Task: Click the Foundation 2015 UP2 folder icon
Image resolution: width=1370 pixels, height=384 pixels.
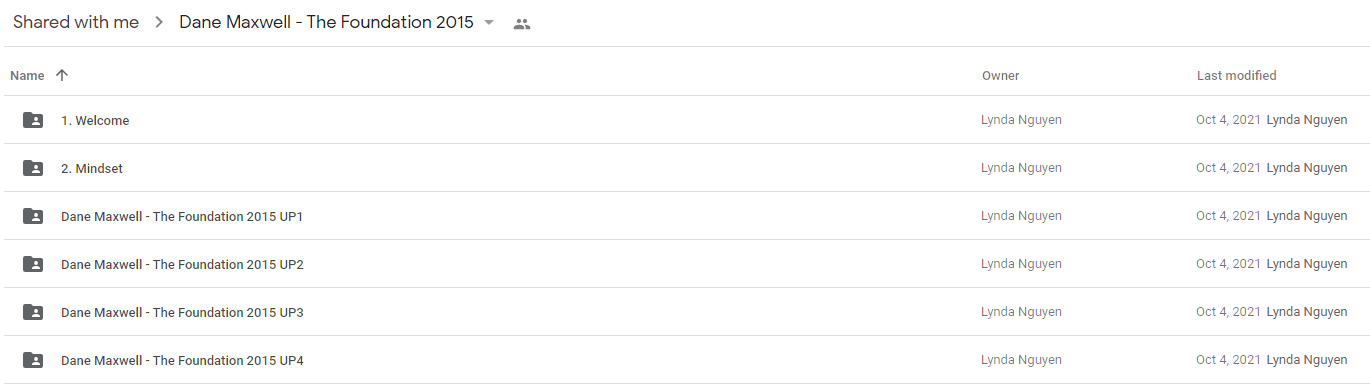Action: tap(33, 264)
